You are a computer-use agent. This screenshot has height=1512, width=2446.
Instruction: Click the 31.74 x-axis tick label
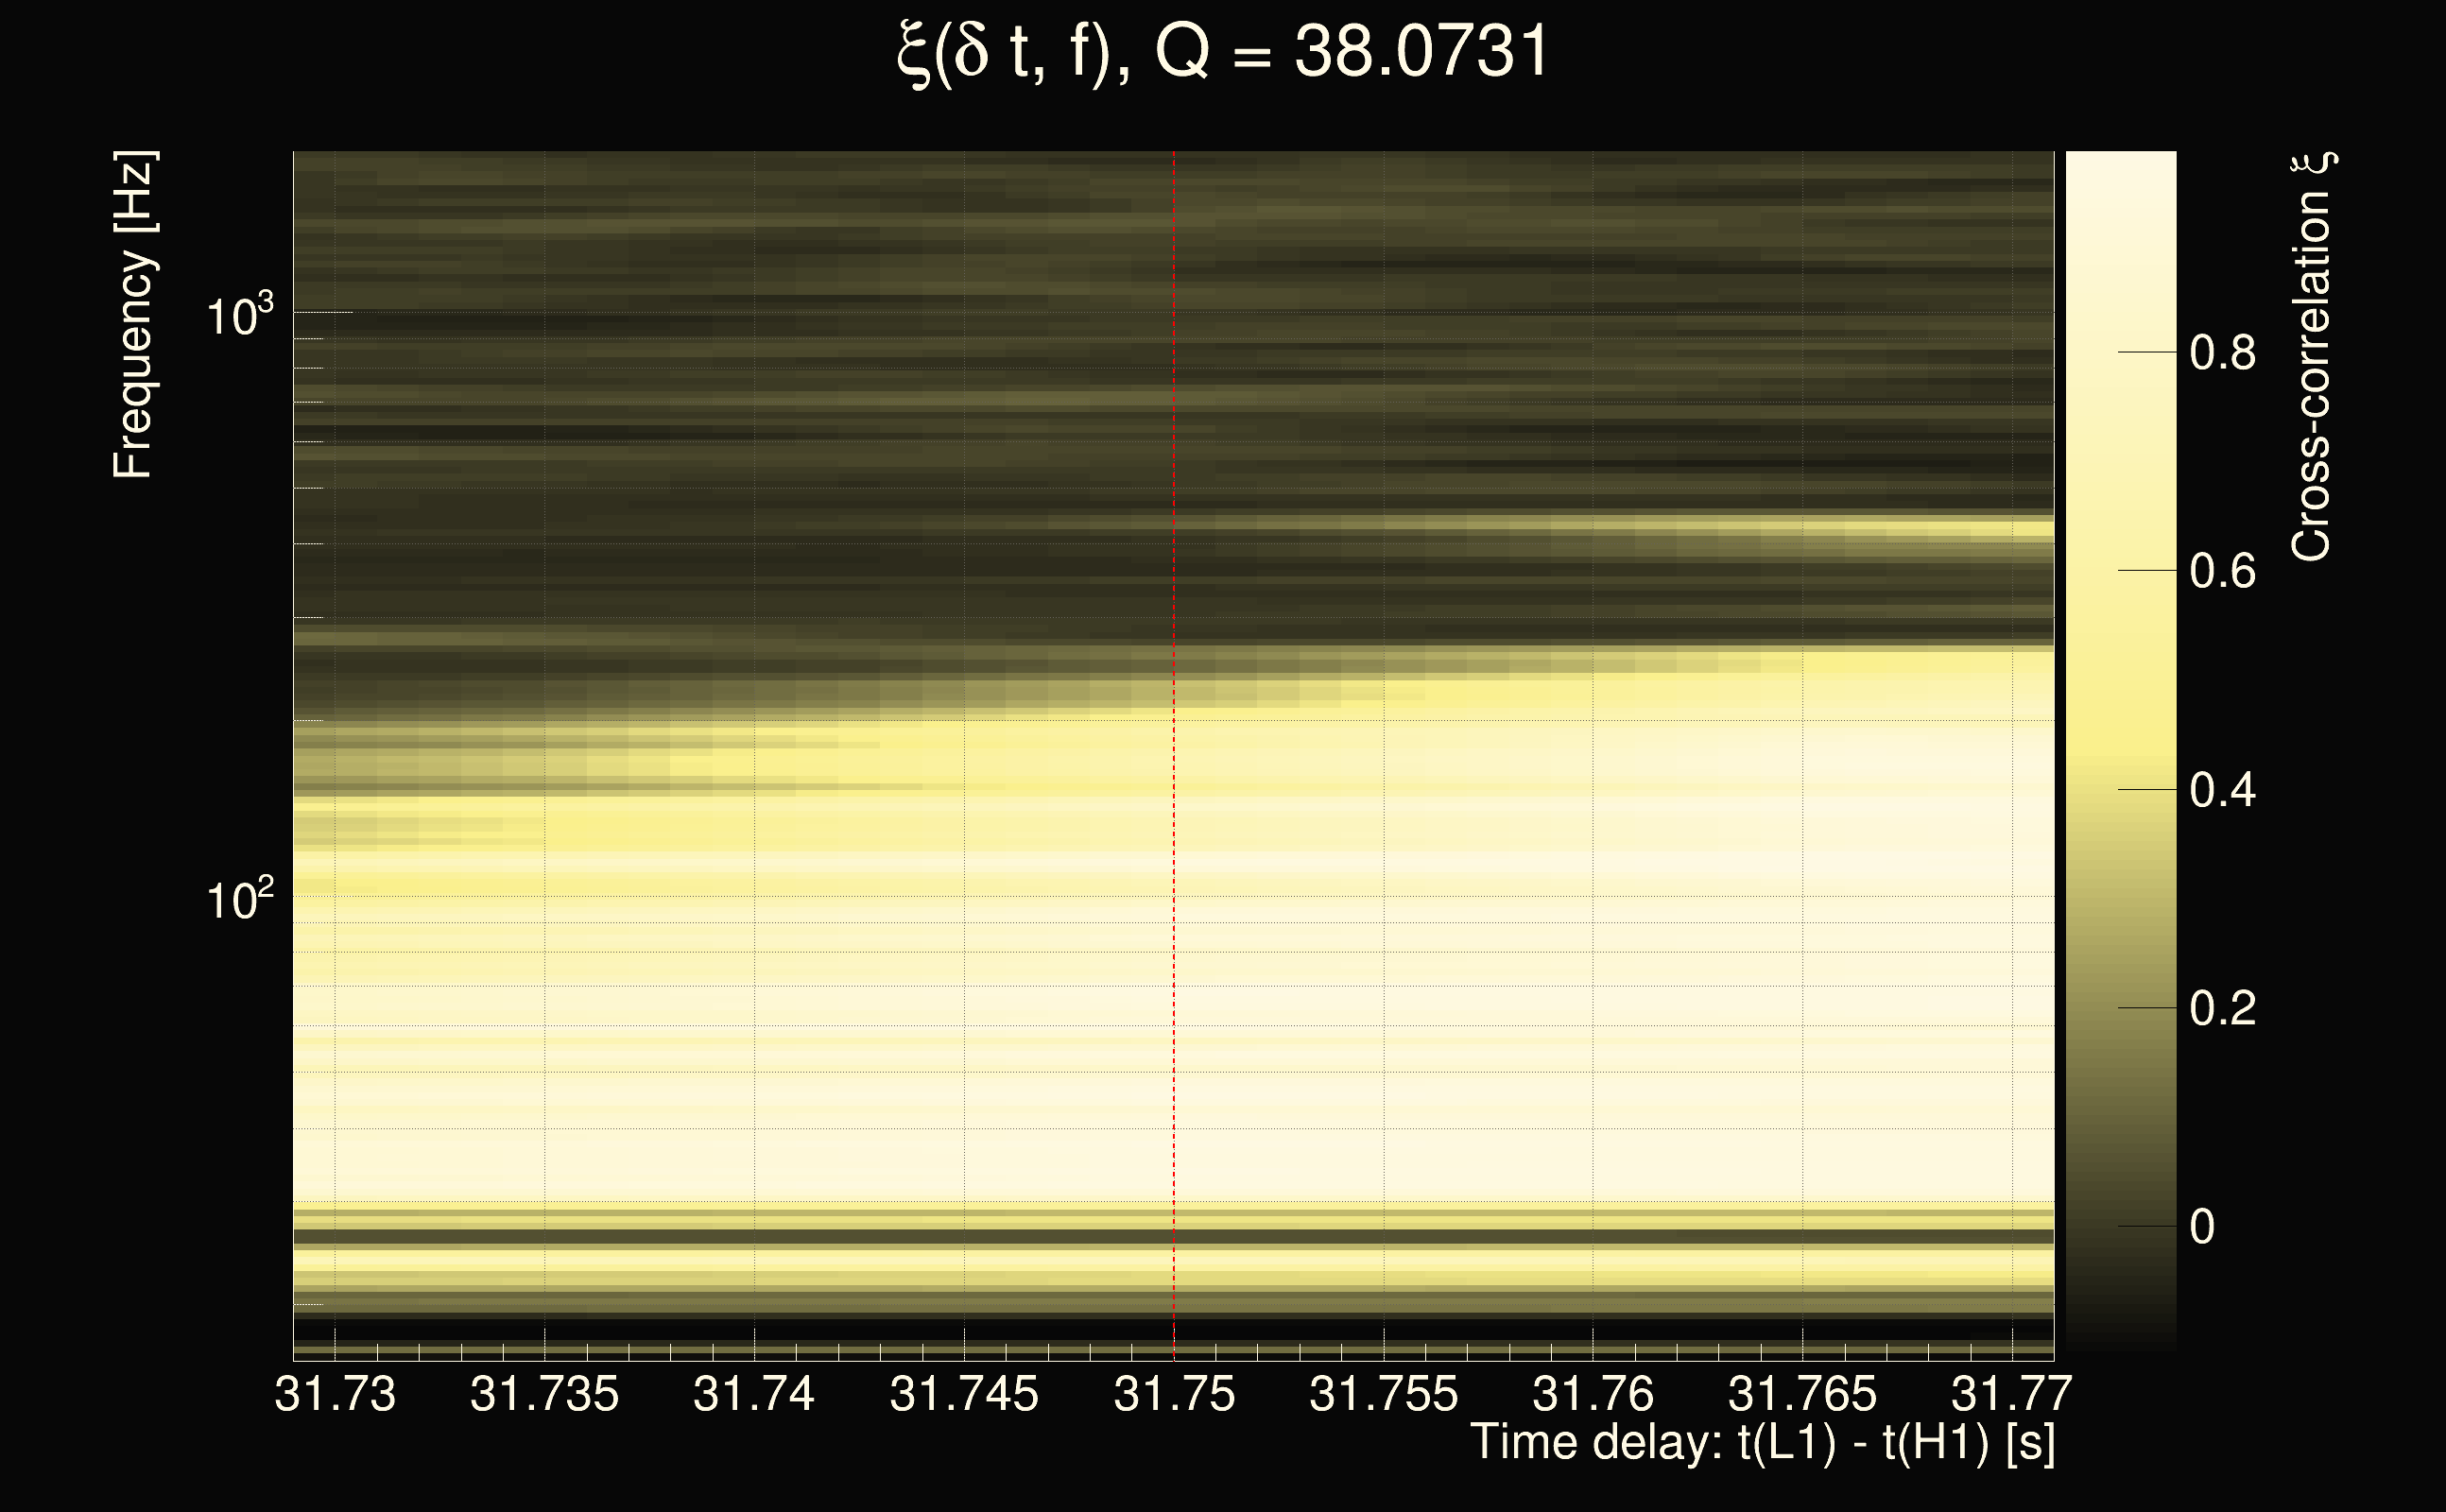[754, 1394]
